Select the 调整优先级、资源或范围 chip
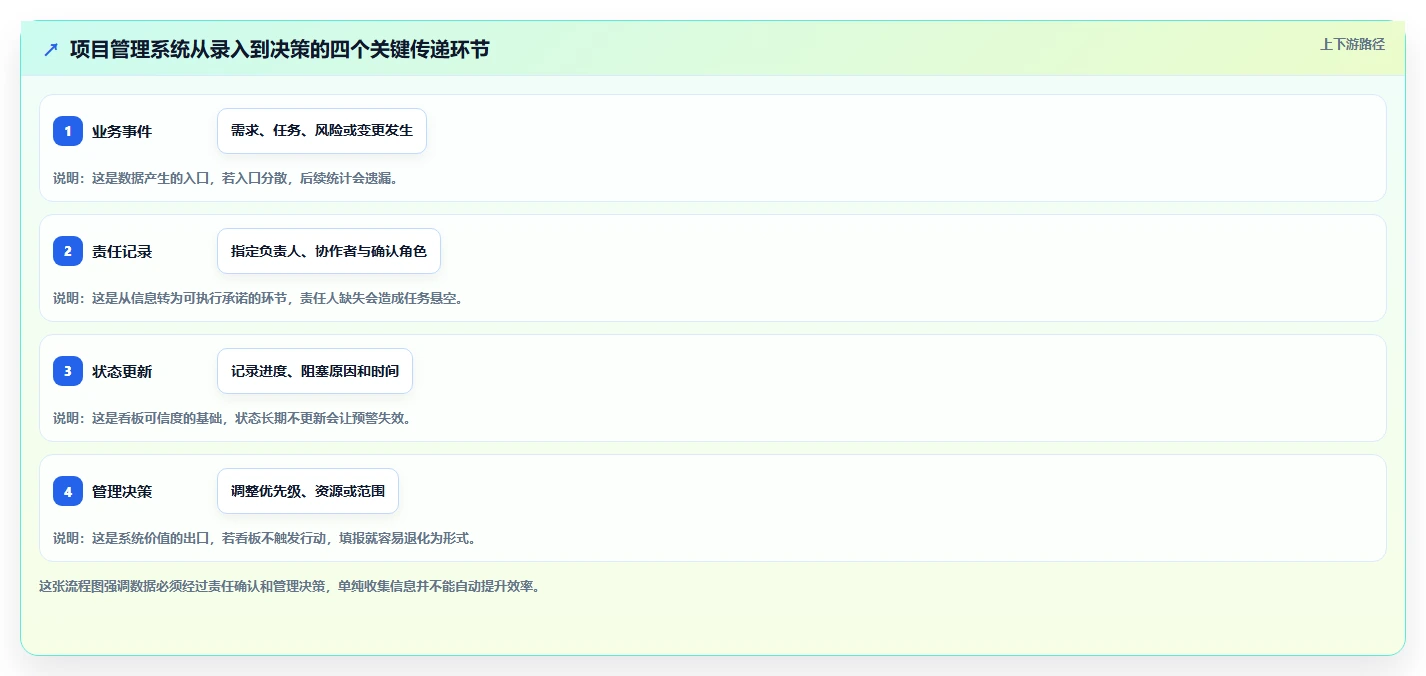1426x676 pixels. pyautogui.click(x=308, y=491)
